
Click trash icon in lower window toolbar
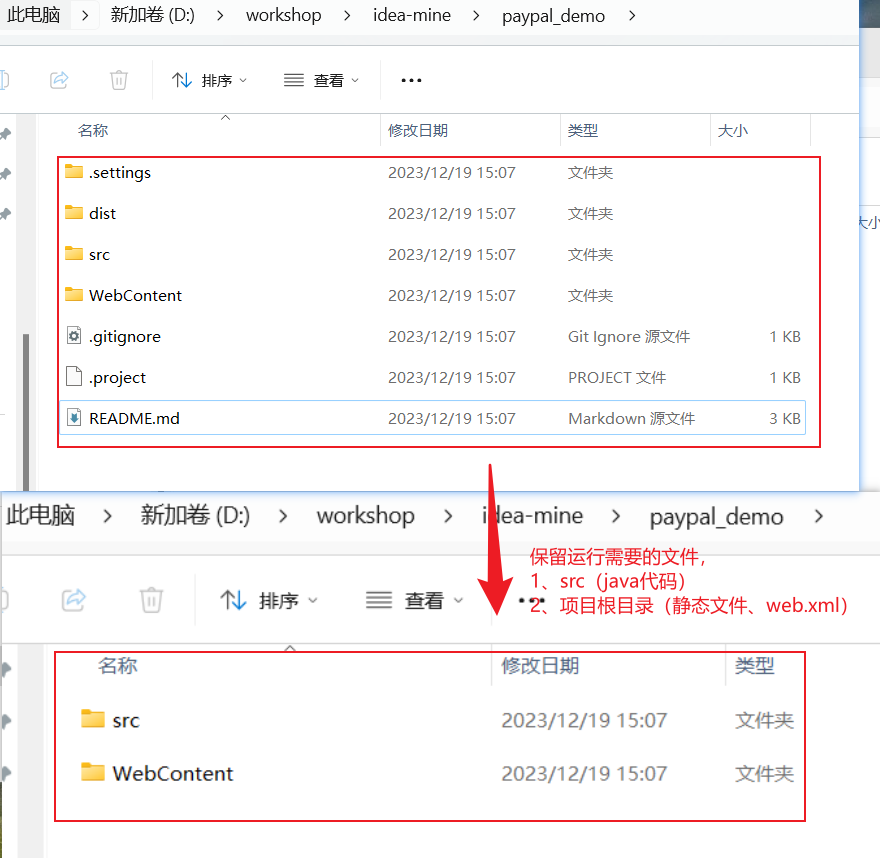[x=151, y=600]
